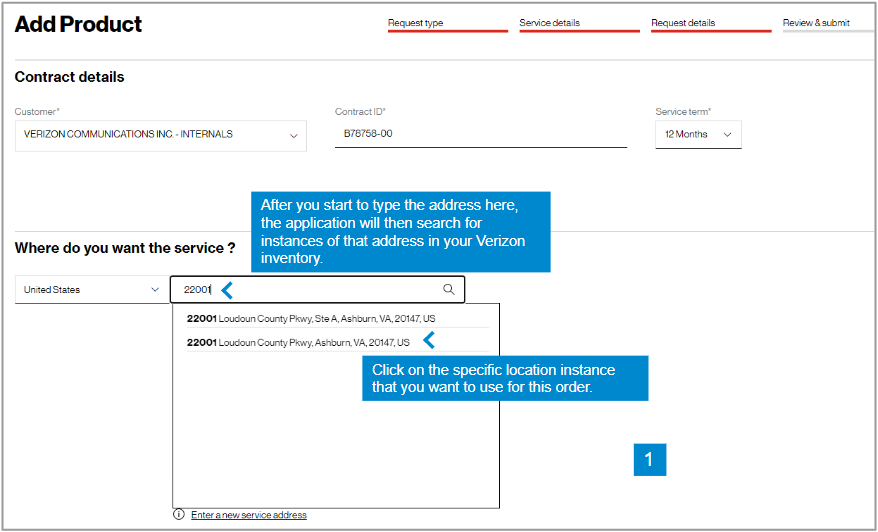Click the blue arrow beside second address suggestion

429,341
